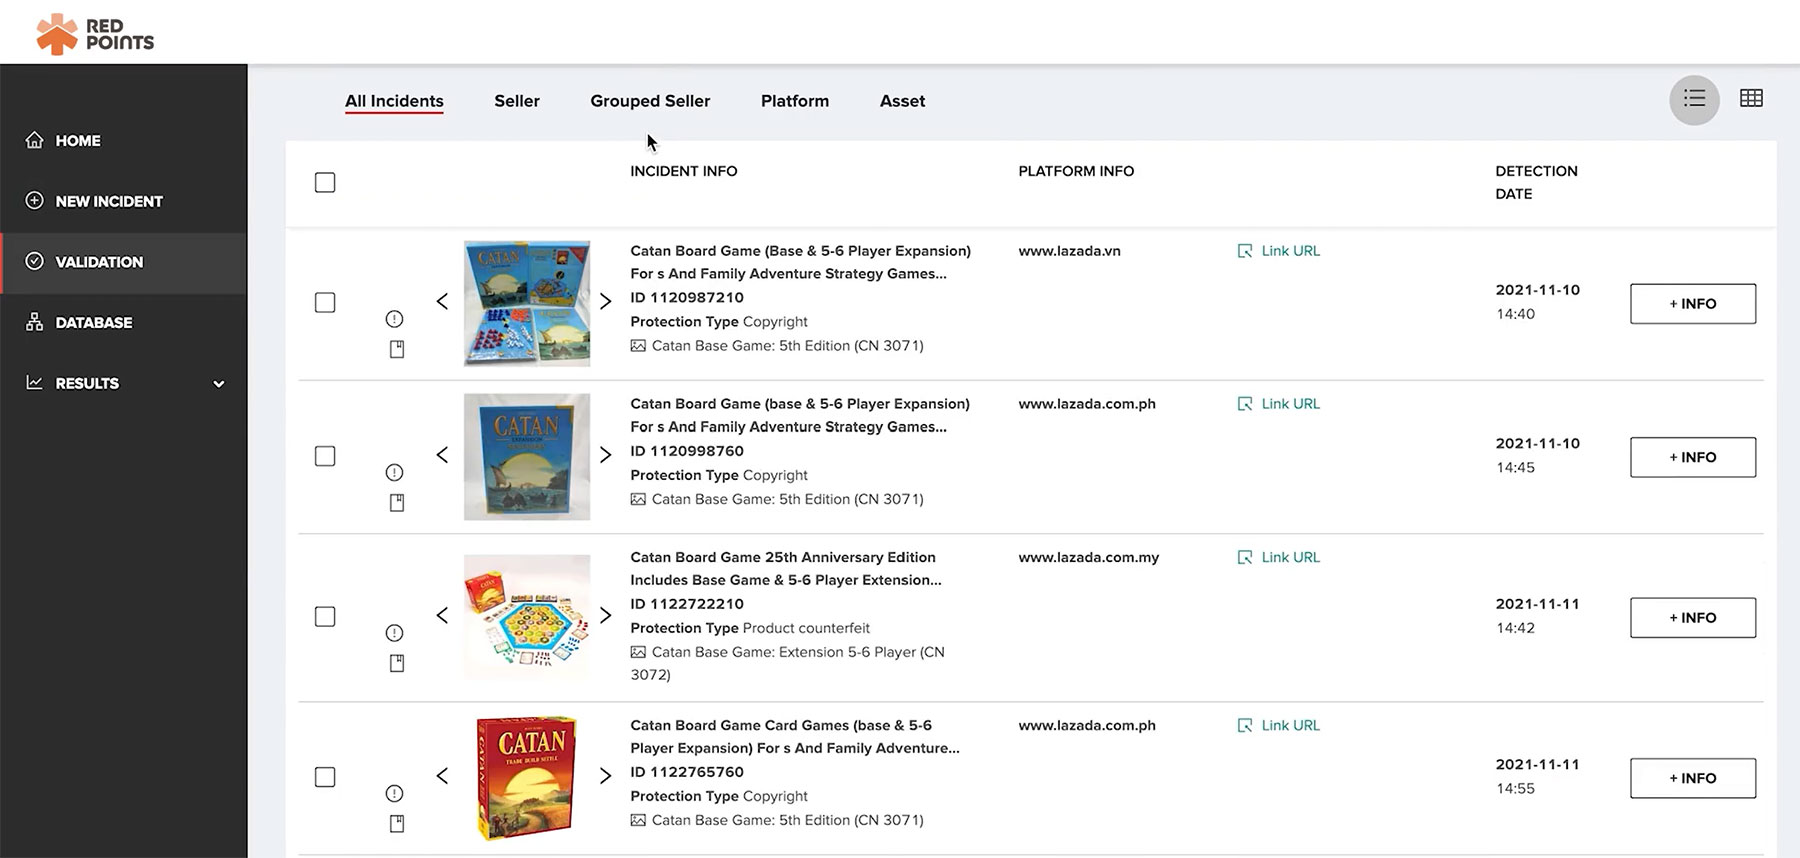Viewport: 1800px width, 858px height.
Task: Show previous image for incident 1122765760
Action: pos(442,776)
